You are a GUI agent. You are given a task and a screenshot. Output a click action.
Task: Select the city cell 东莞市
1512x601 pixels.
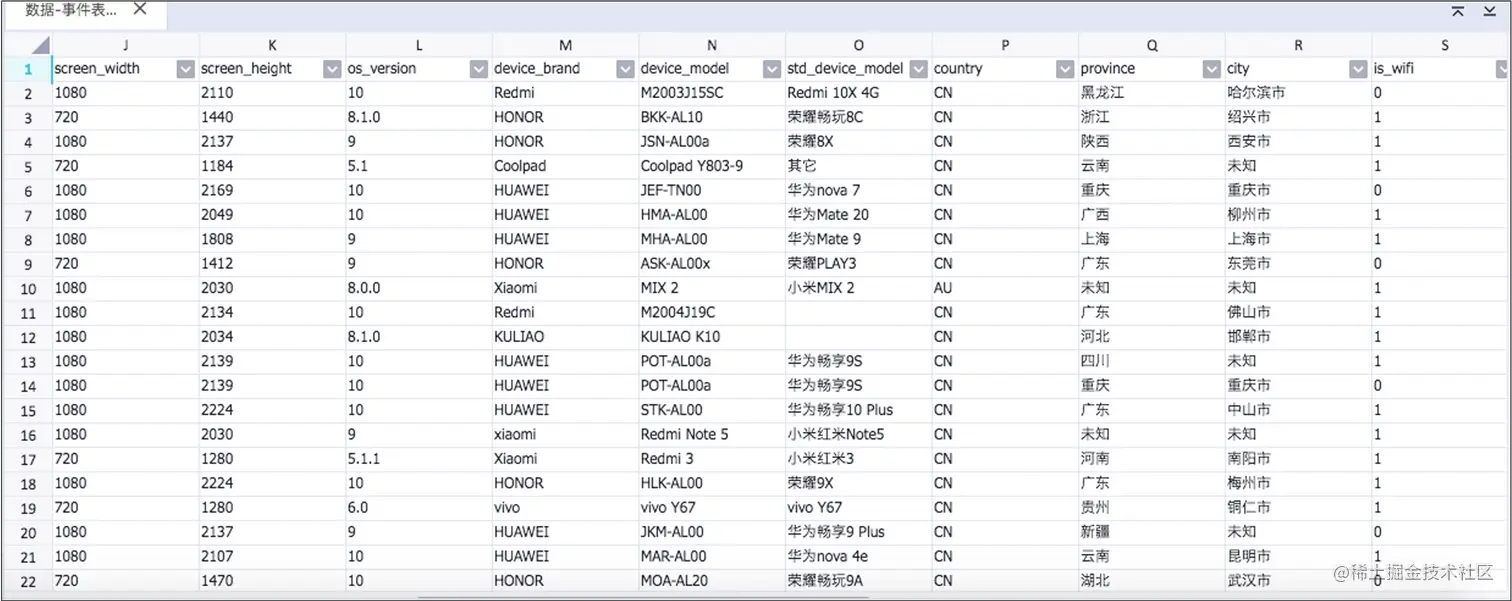click(x=1298, y=264)
